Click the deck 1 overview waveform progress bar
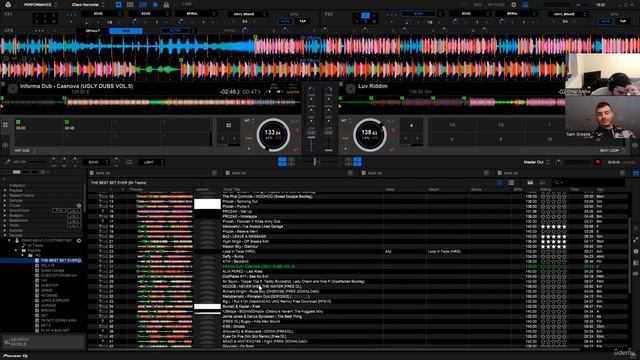 (x=150, y=102)
